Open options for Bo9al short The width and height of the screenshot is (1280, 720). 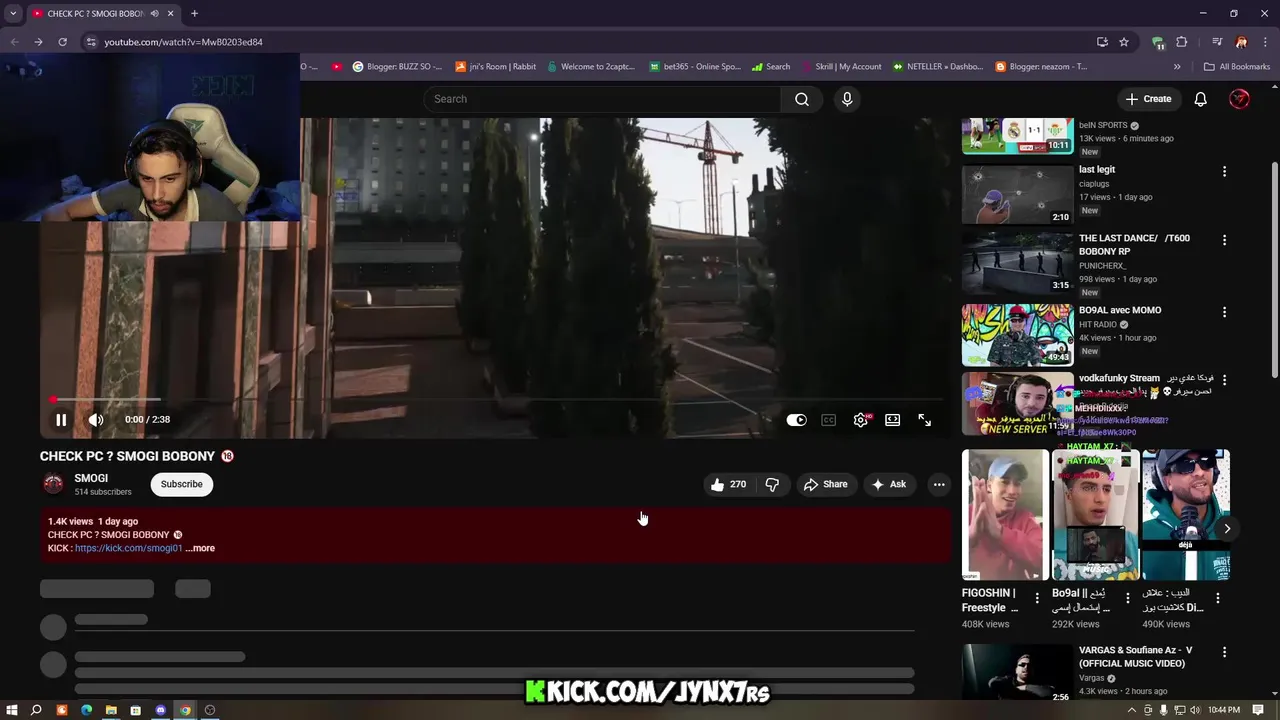pyautogui.click(x=1127, y=598)
